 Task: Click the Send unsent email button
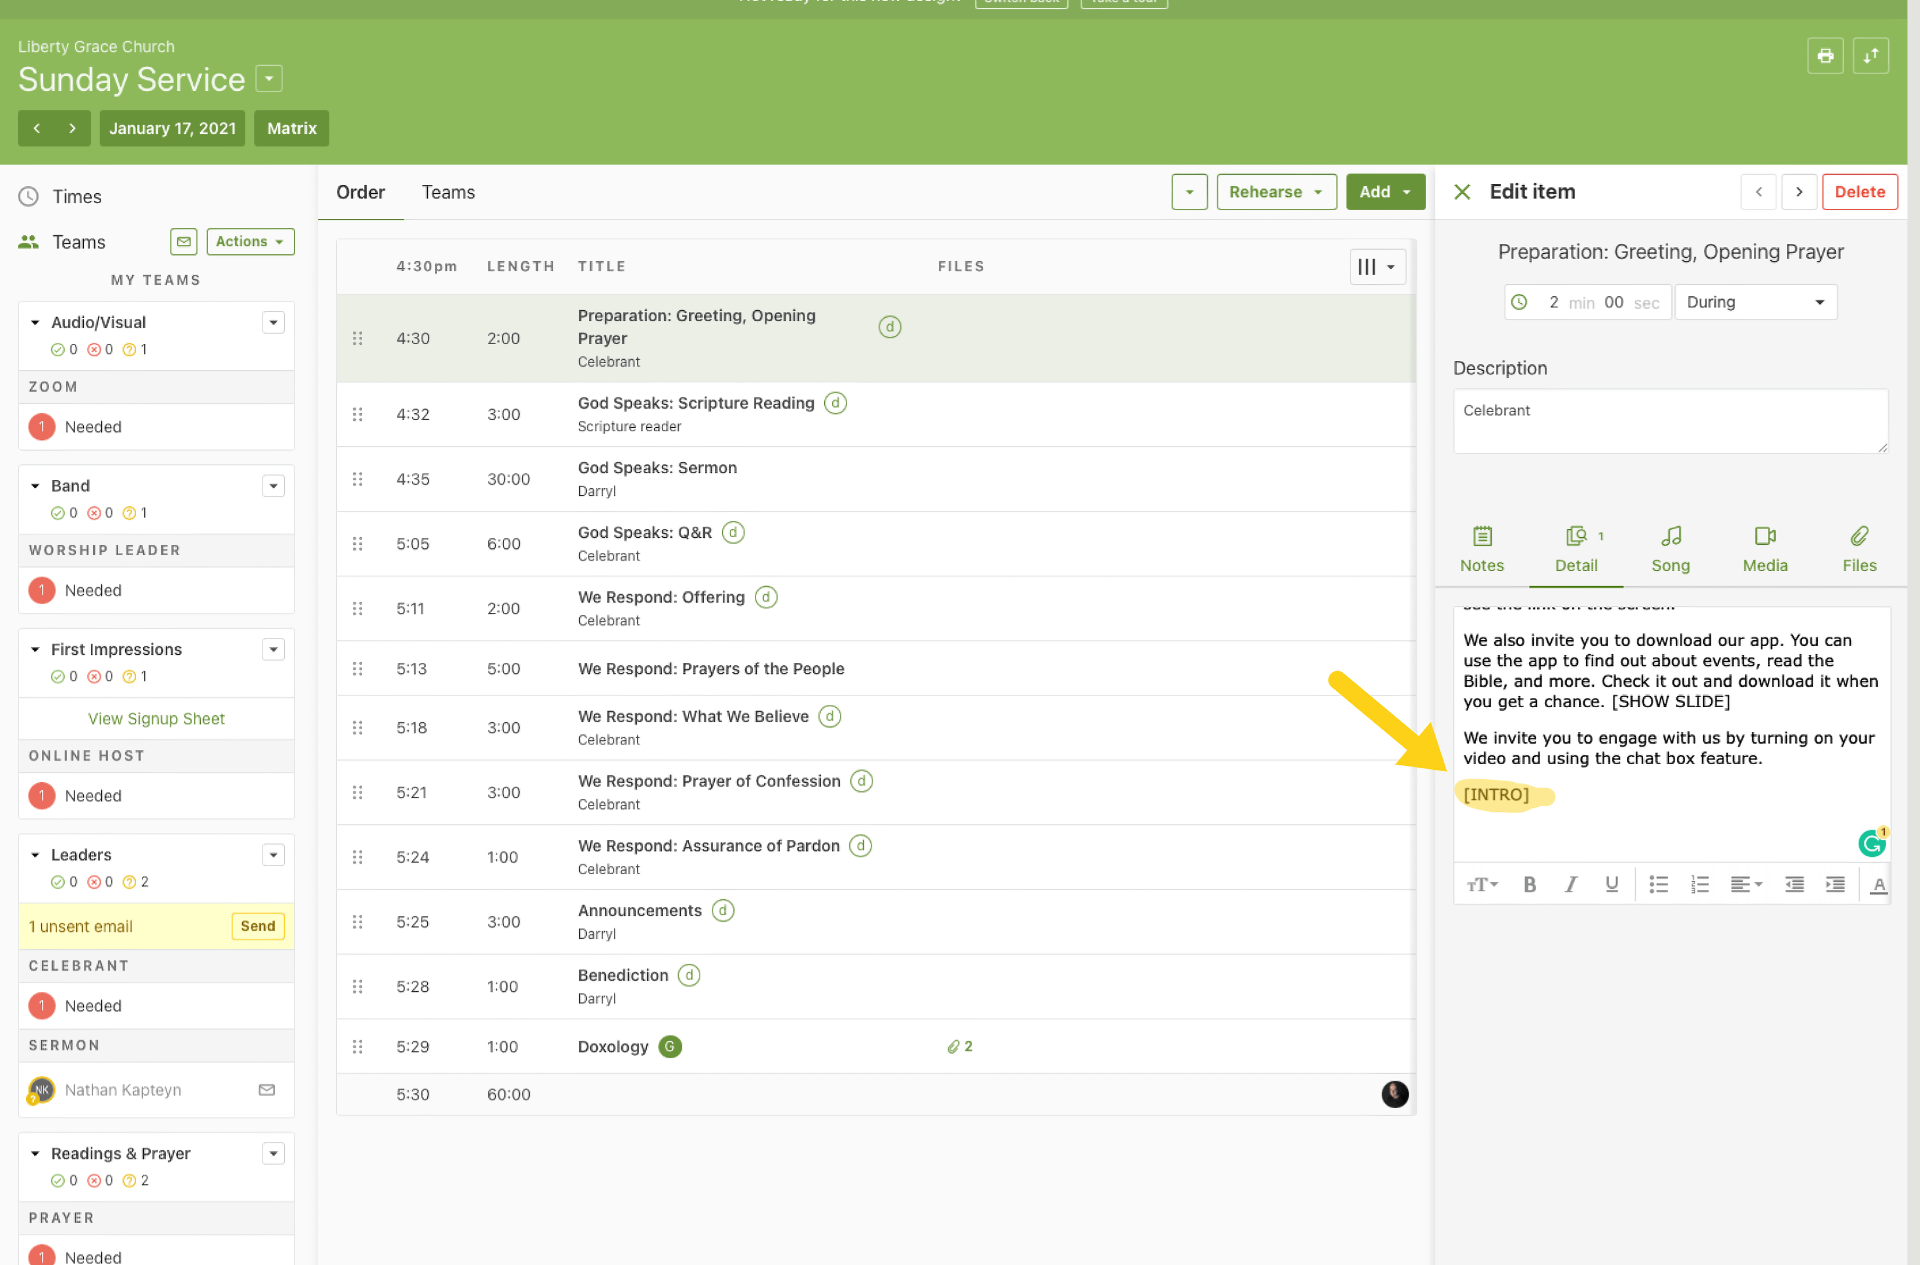click(257, 926)
